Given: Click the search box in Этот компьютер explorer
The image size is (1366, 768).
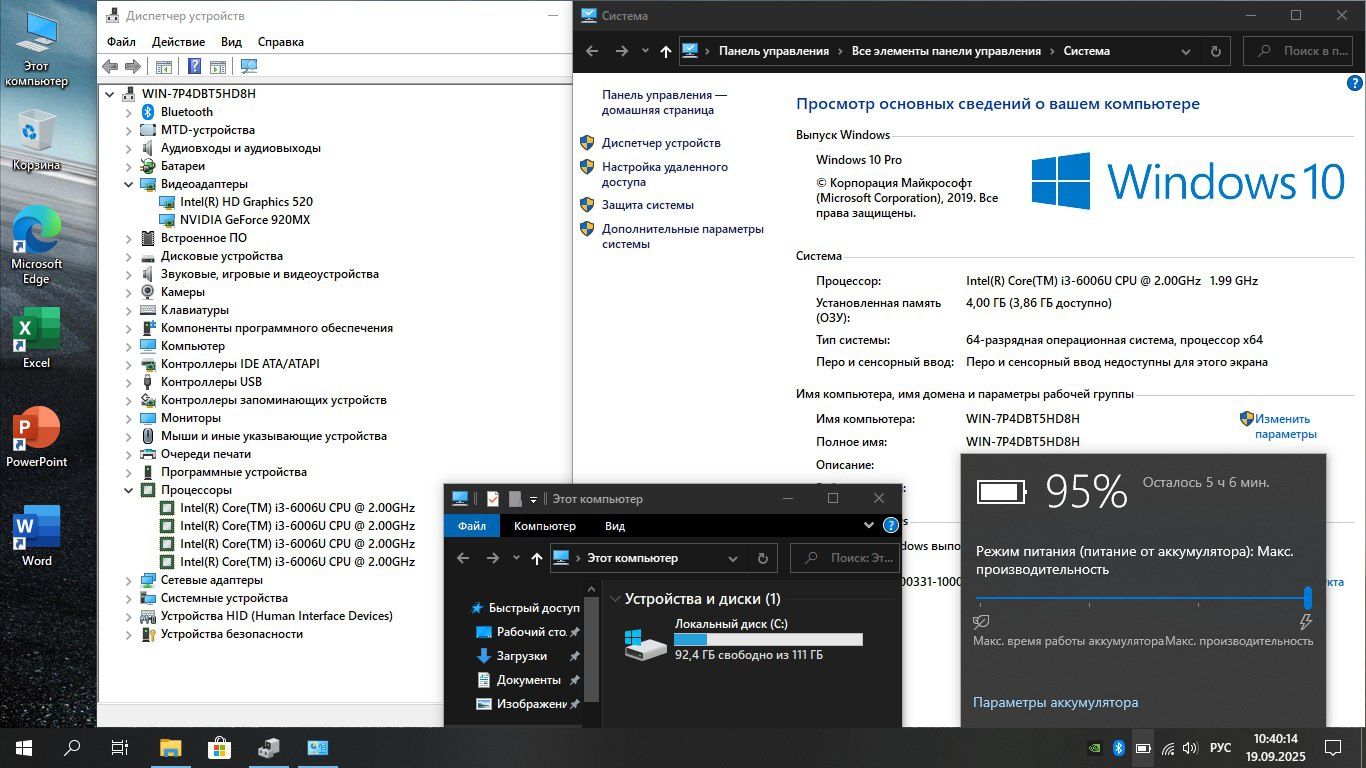Looking at the screenshot, I should (x=844, y=558).
